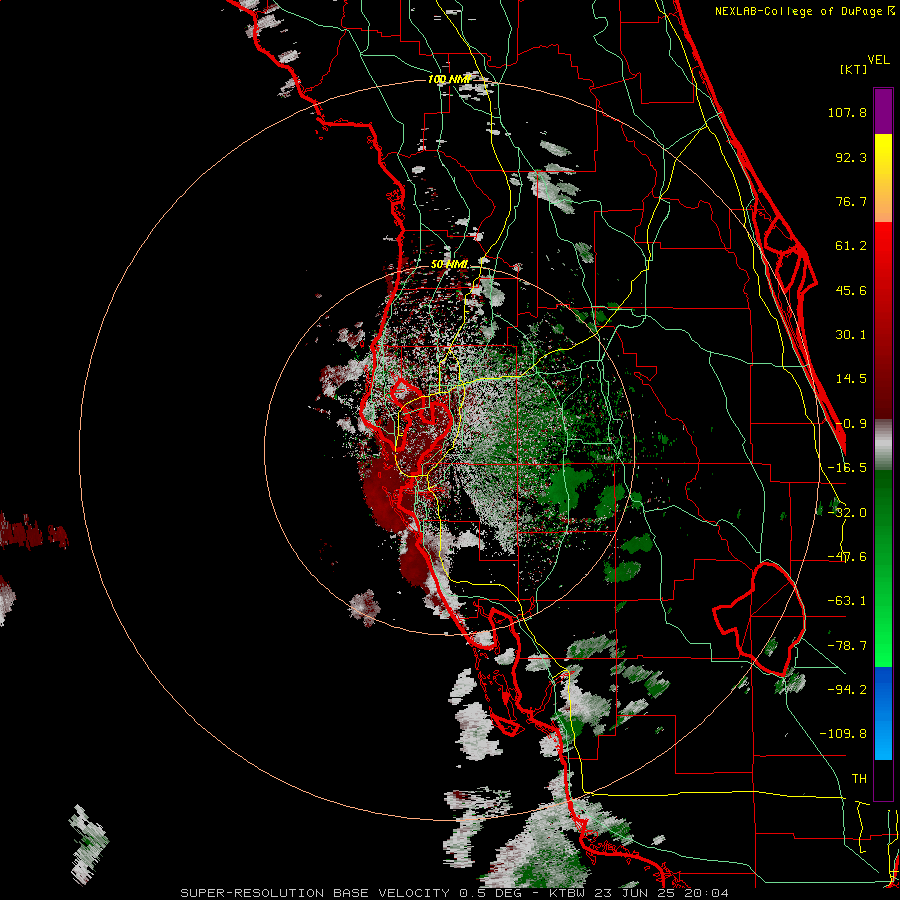Select the 107.8 velocity scale value
Screen dimensions: 900x900
847,112
